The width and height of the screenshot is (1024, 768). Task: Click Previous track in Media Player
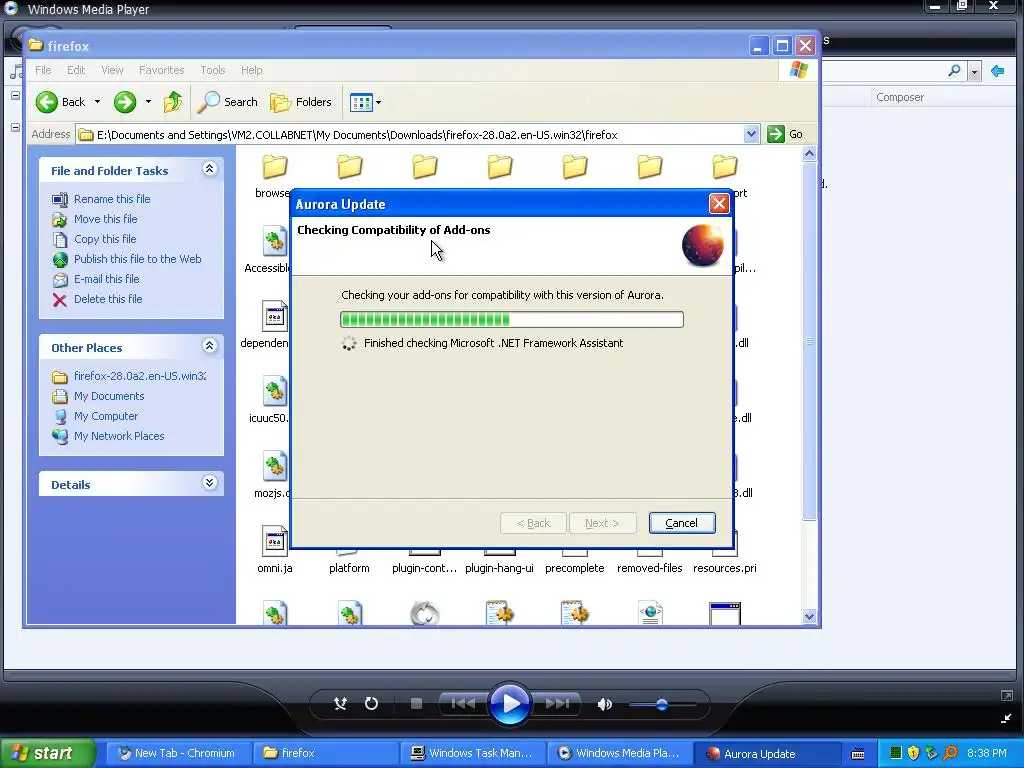click(464, 703)
